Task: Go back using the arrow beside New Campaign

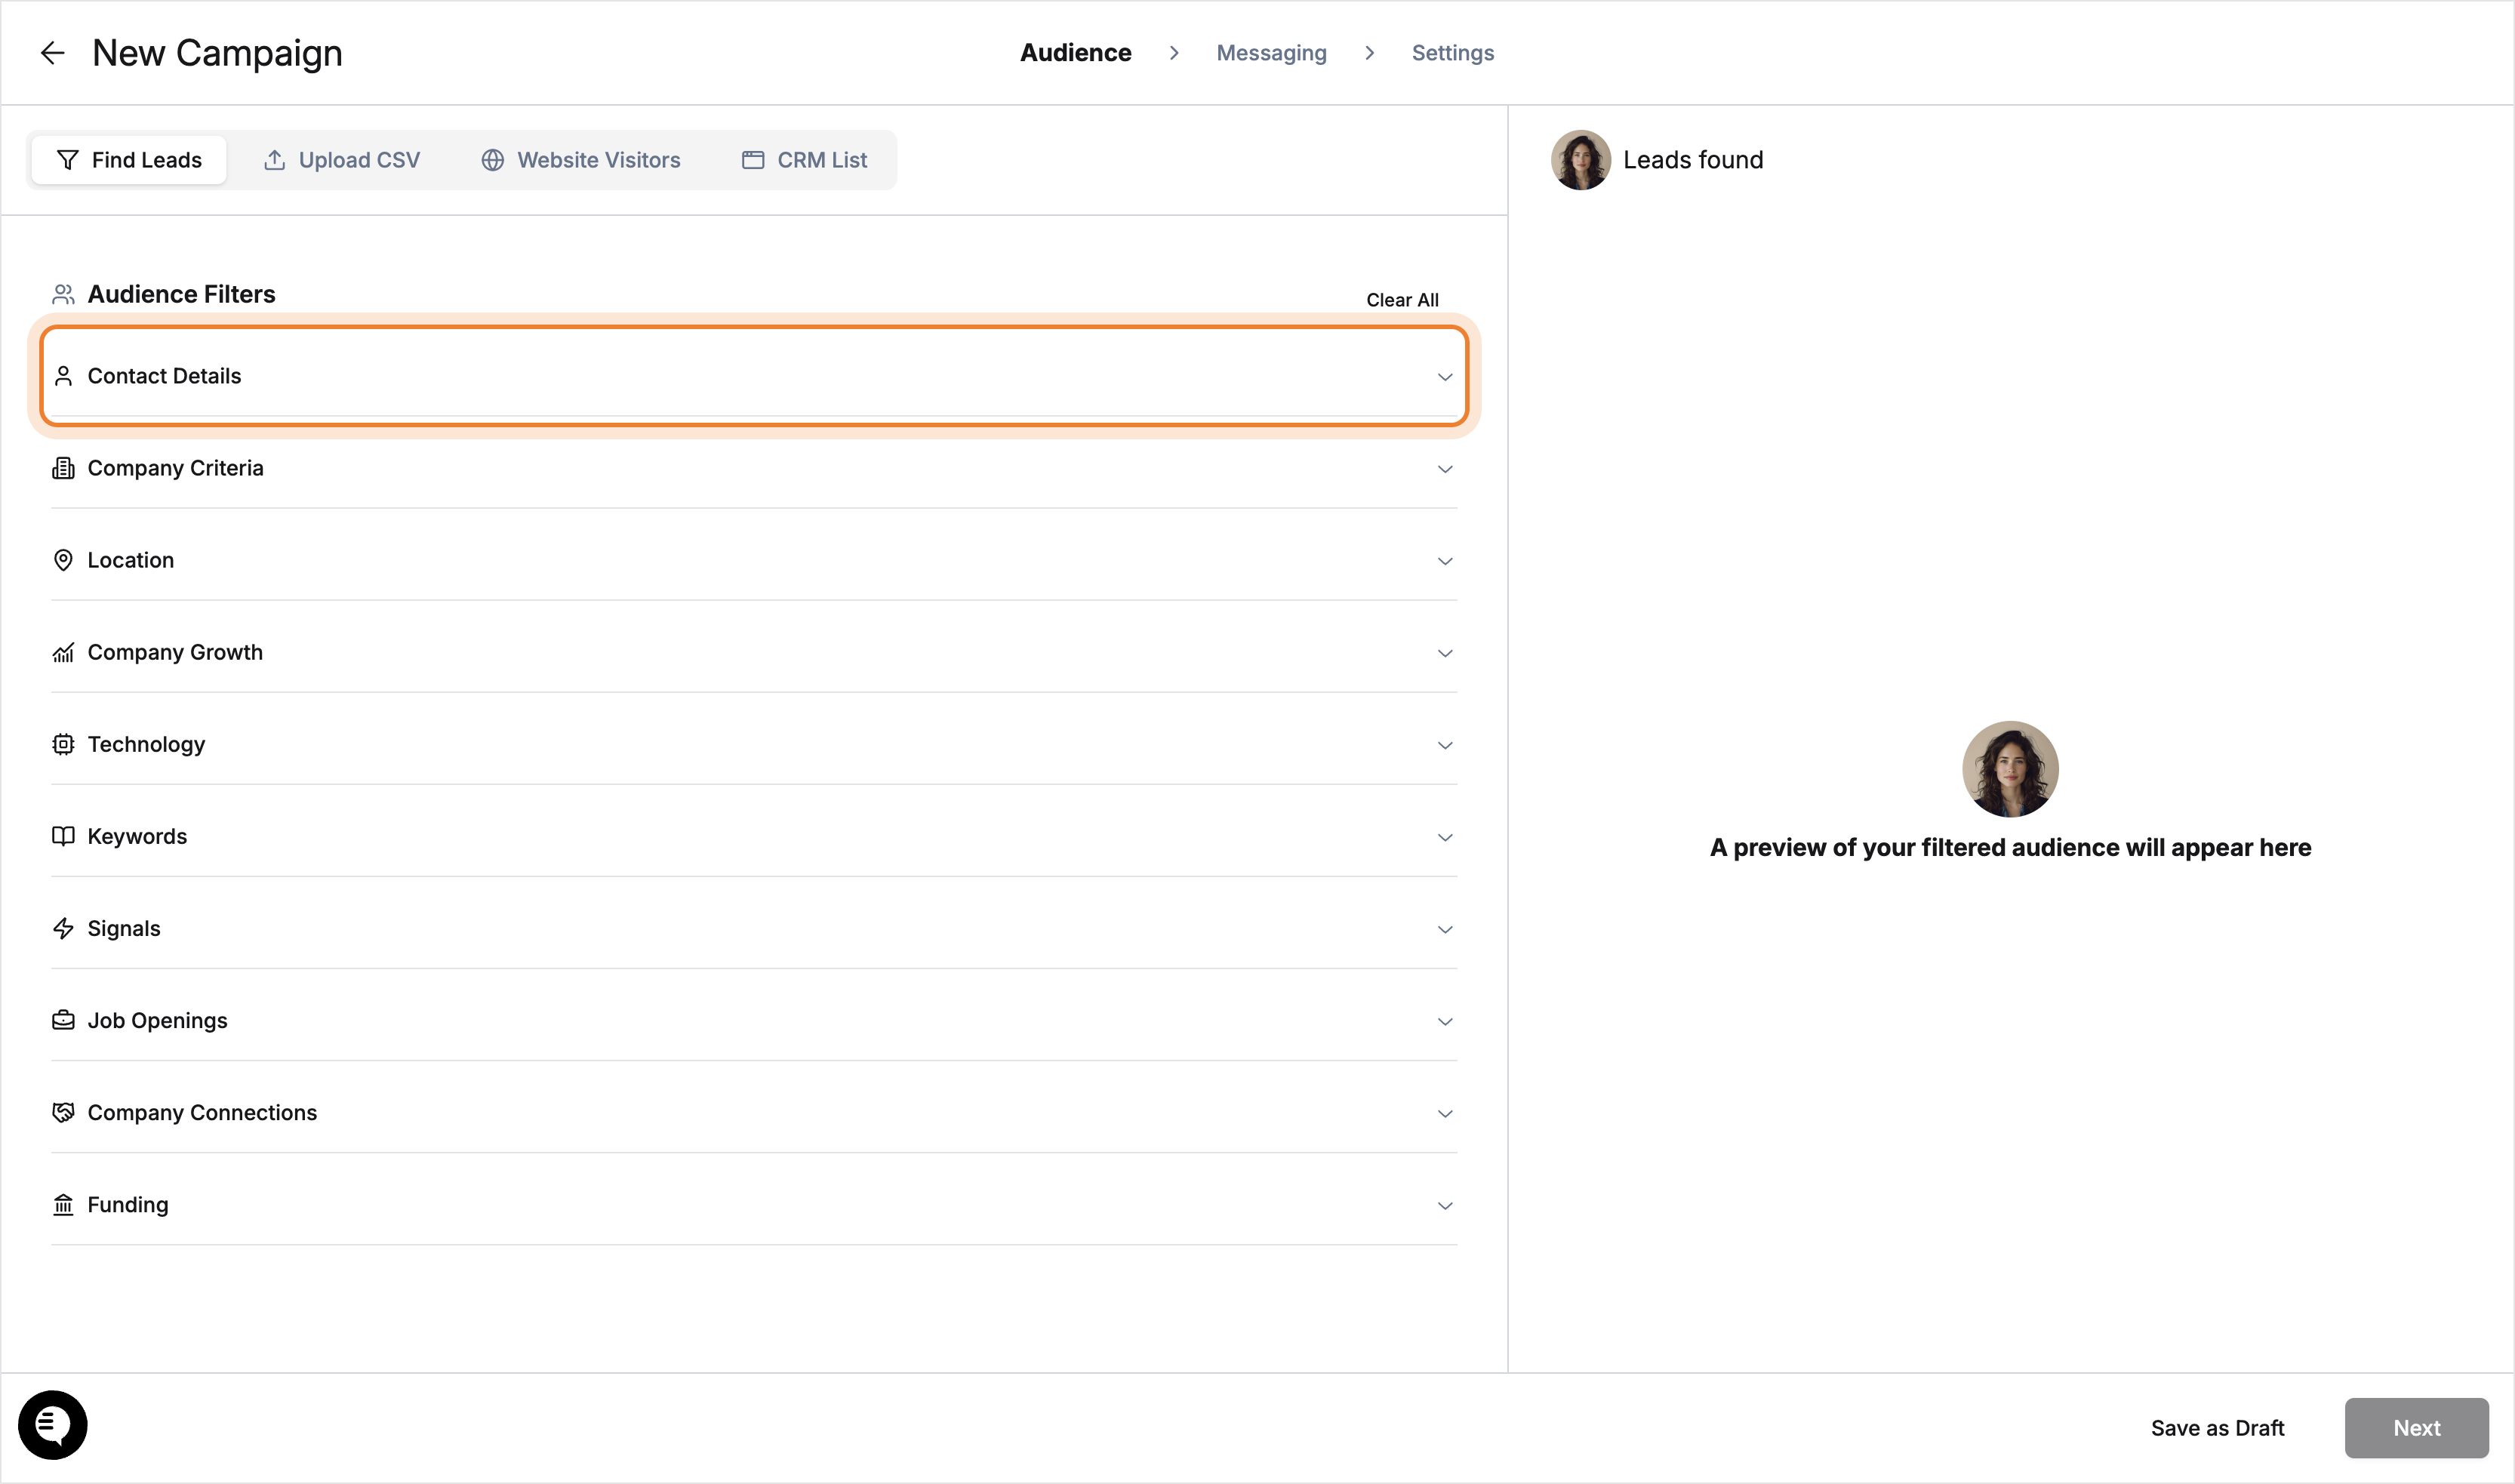Action: coord(52,53)
